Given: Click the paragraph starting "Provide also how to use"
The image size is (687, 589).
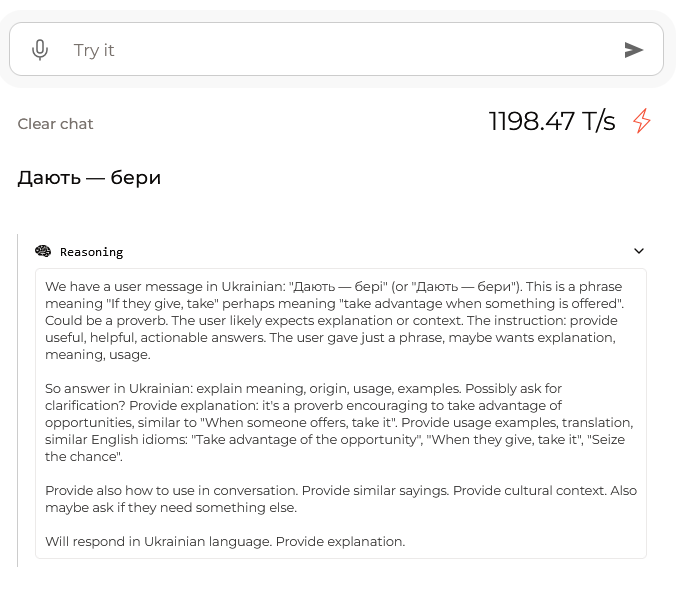Looking at the screenshot, I should [x=340, y=499].
